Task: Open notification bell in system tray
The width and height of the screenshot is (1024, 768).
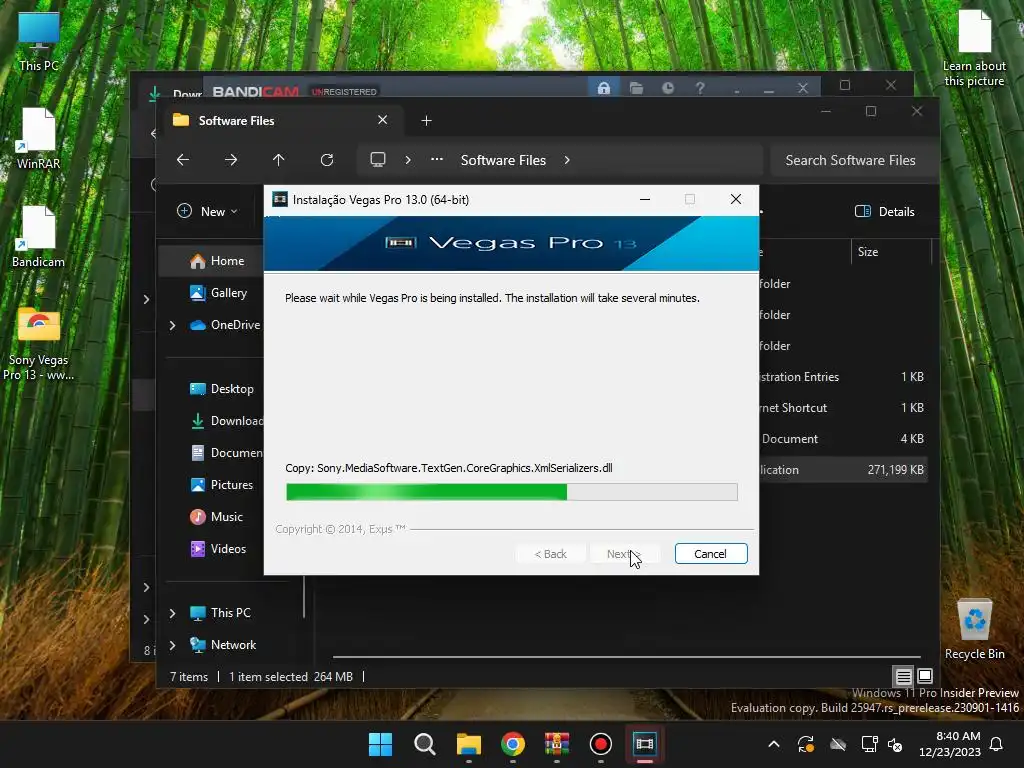Action: click(x=997, y=744)
